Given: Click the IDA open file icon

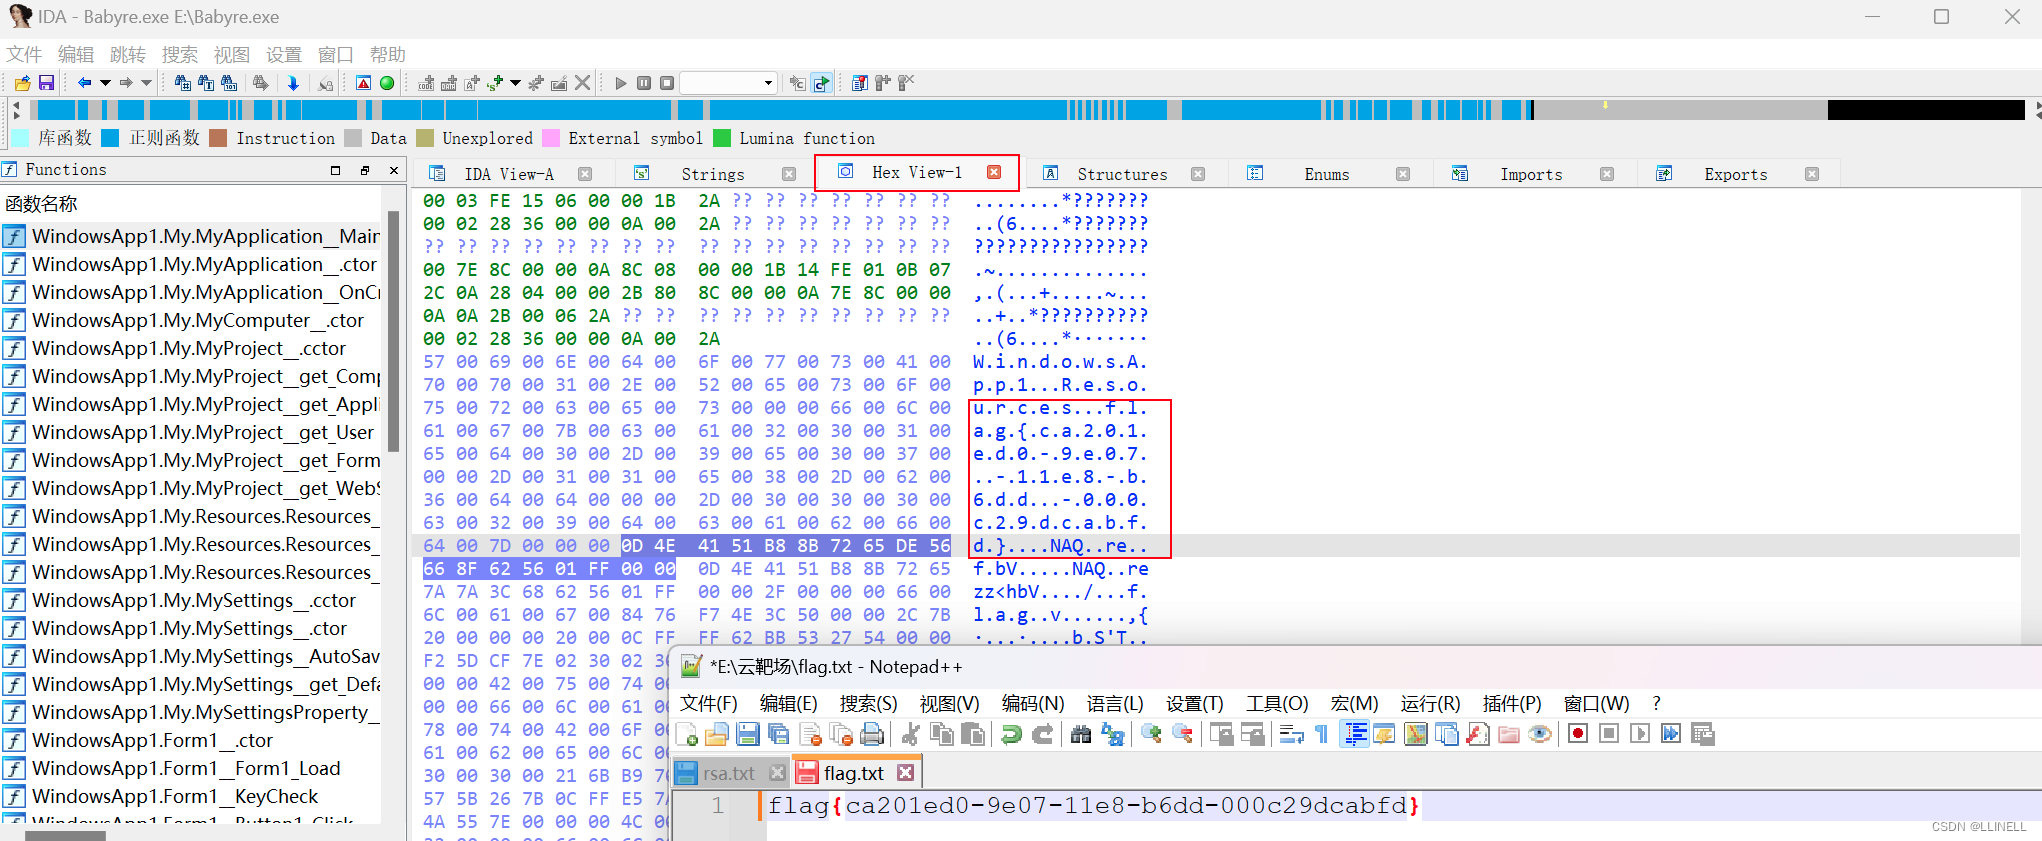Looking at the screenshot, I should [x=22, y=83].
